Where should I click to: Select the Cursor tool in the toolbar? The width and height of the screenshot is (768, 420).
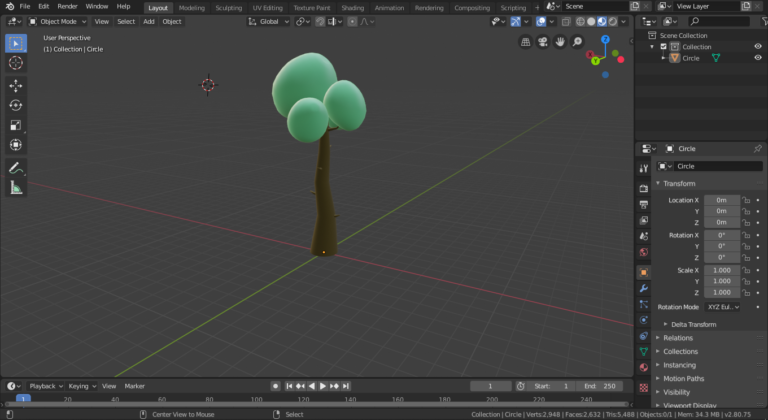(x=16, y=63)
